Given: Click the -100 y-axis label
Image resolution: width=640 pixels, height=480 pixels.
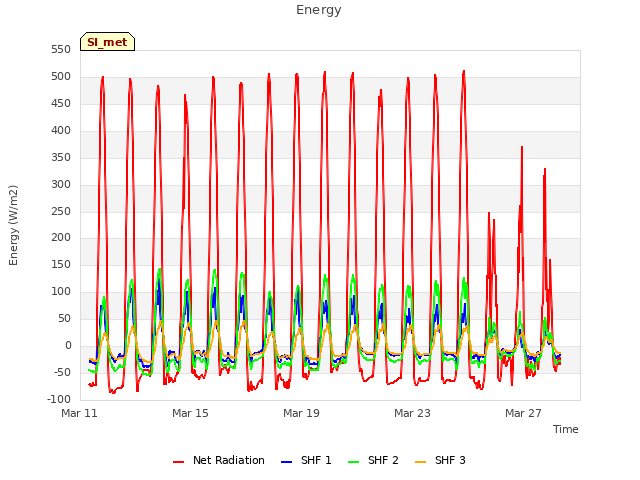Looking at the screenshot, I should [59, 399].
